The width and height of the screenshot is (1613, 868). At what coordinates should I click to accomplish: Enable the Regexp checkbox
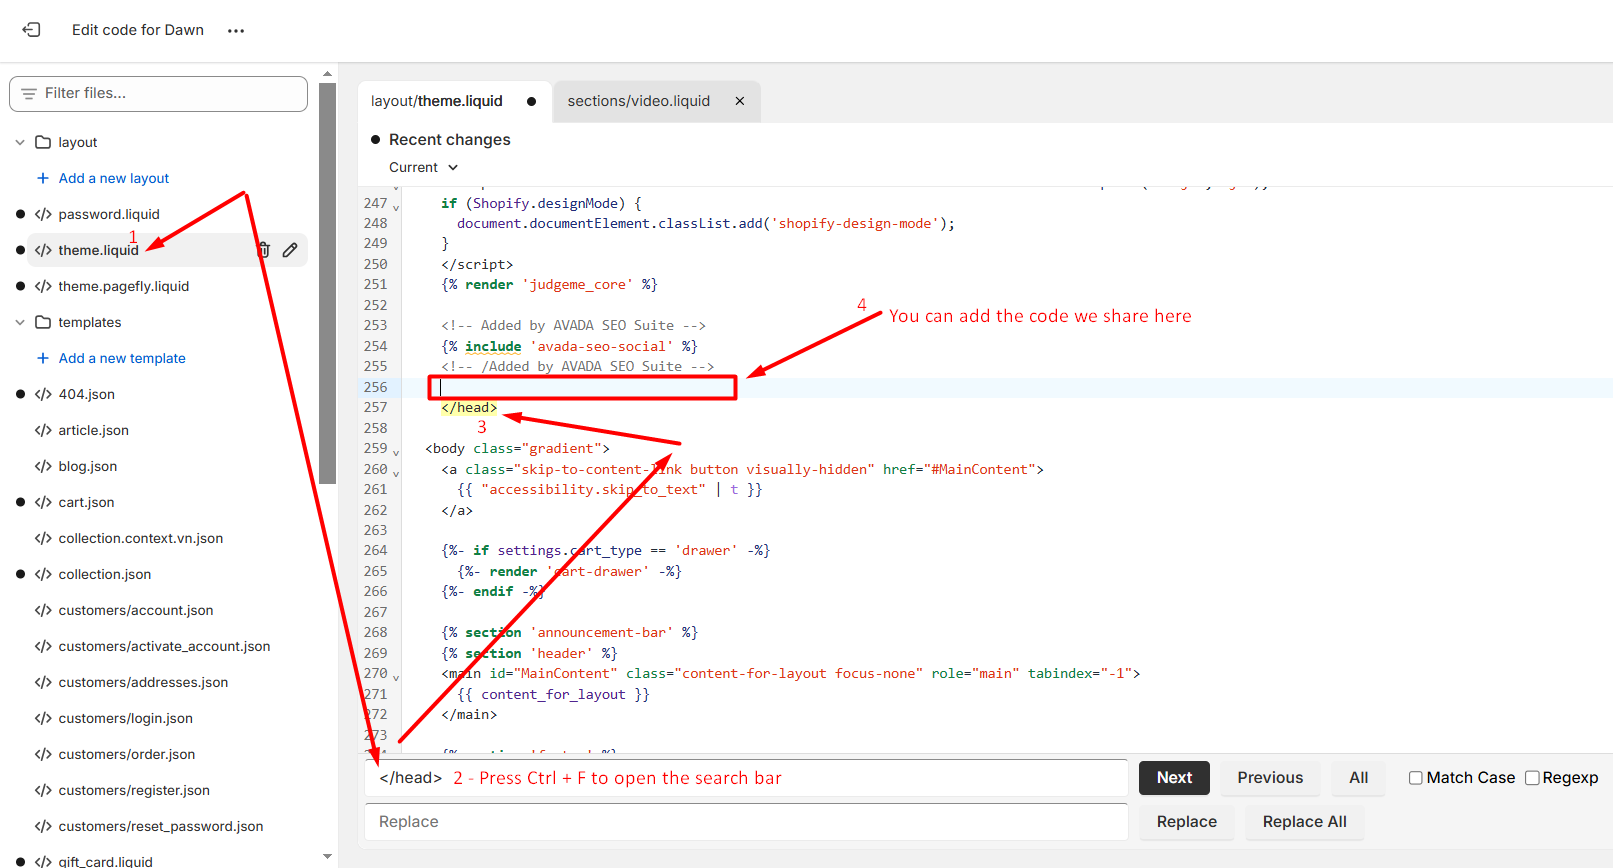(x=1532, y=778)
